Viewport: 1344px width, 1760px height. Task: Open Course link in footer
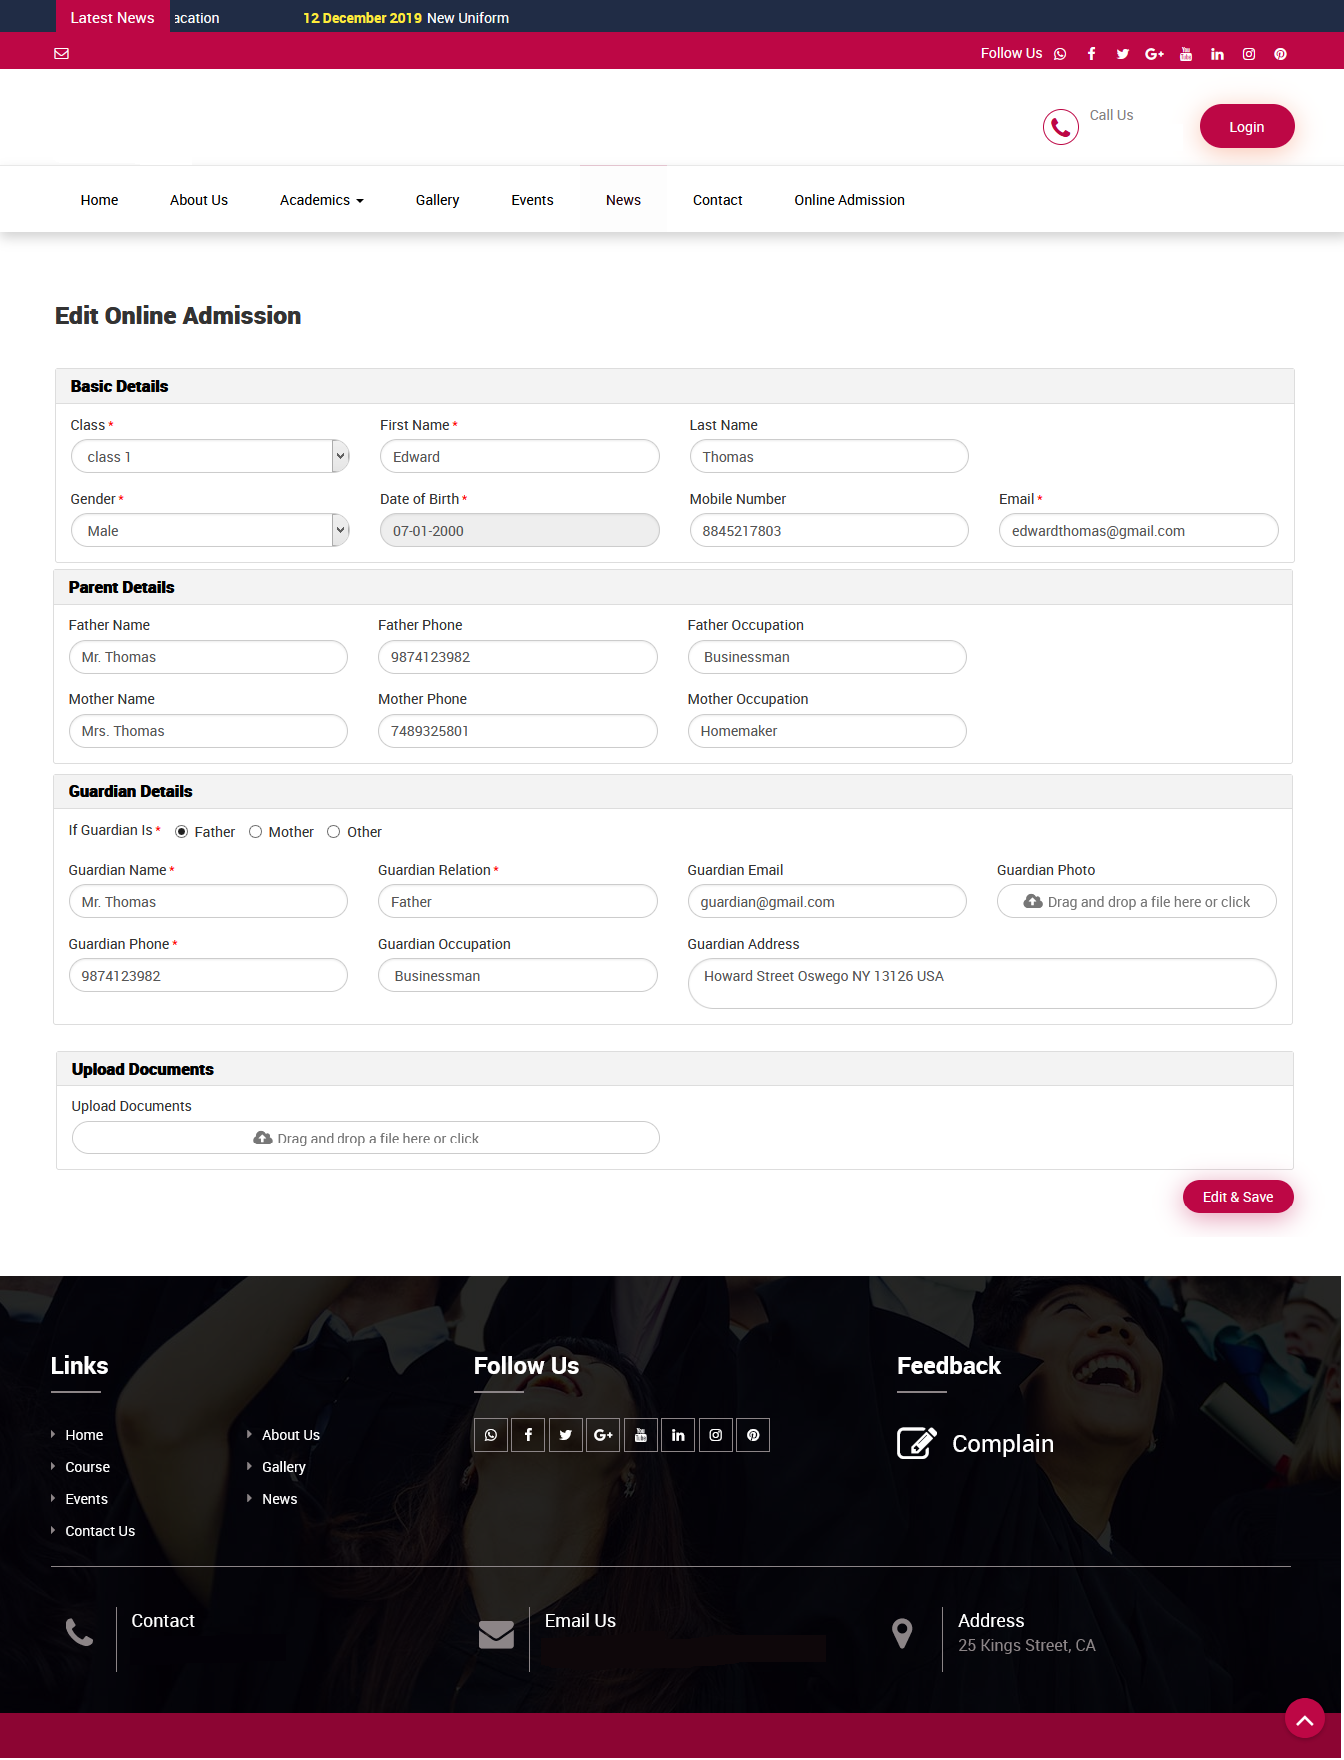pos(88,1467)
